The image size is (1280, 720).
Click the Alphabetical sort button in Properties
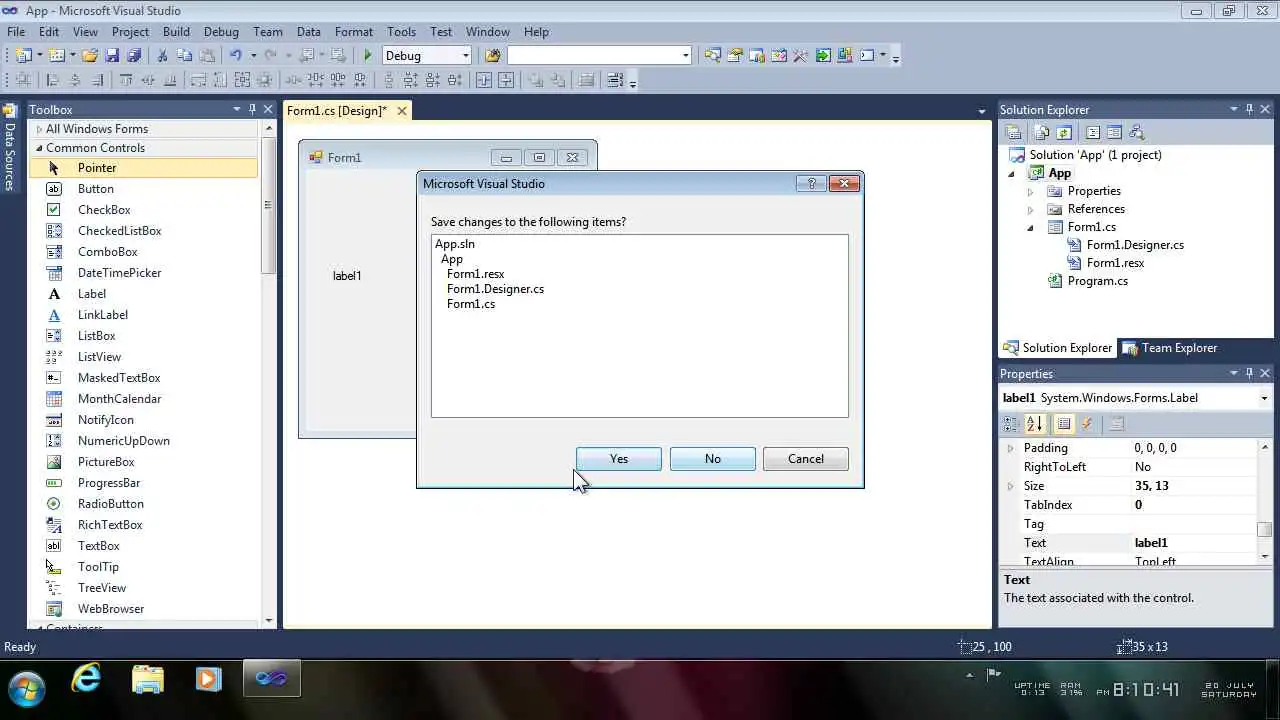pyautogui.click(x=1034, y=424)
